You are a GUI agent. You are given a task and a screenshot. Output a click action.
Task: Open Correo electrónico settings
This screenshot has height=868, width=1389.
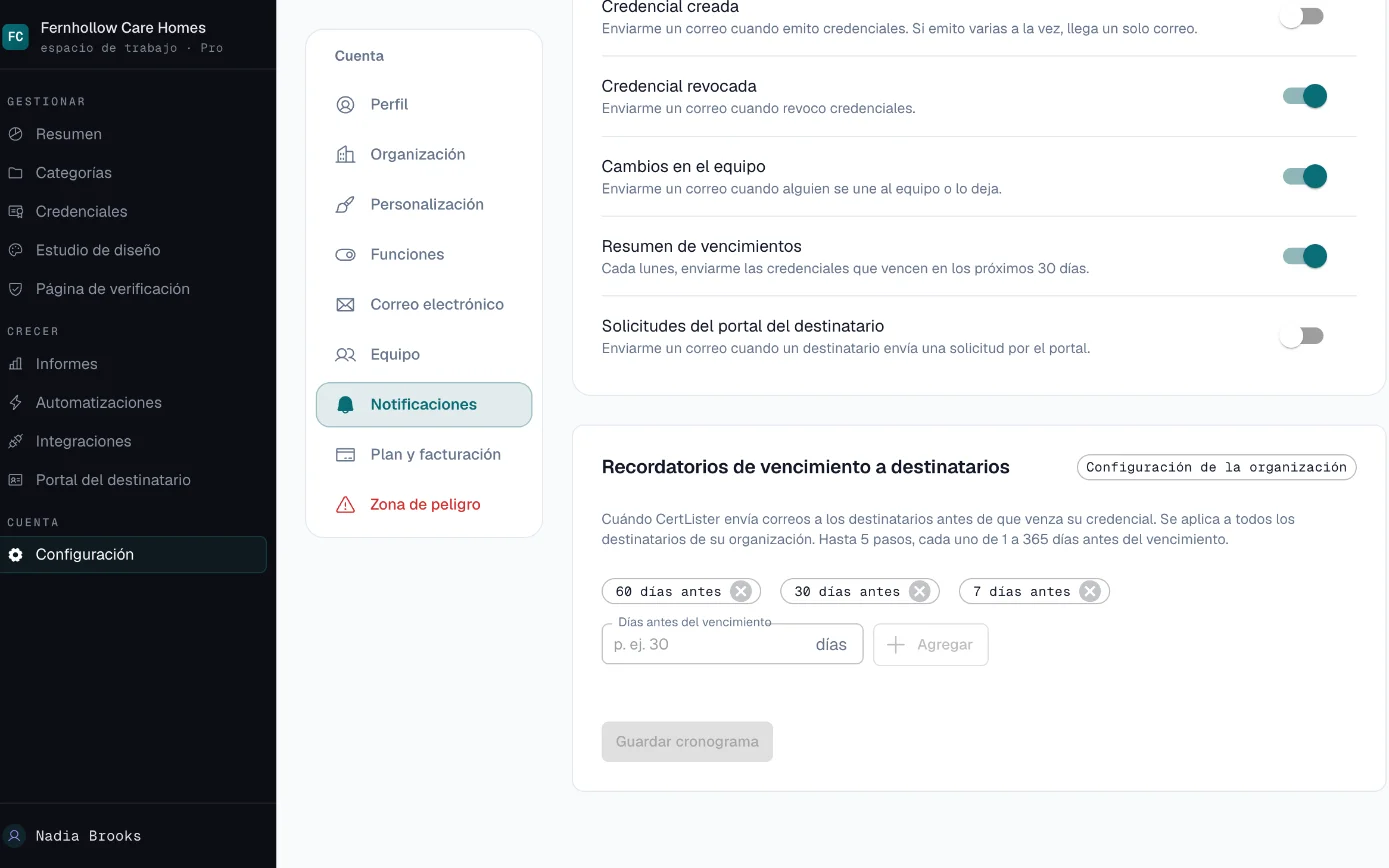[x=424, y=305]
